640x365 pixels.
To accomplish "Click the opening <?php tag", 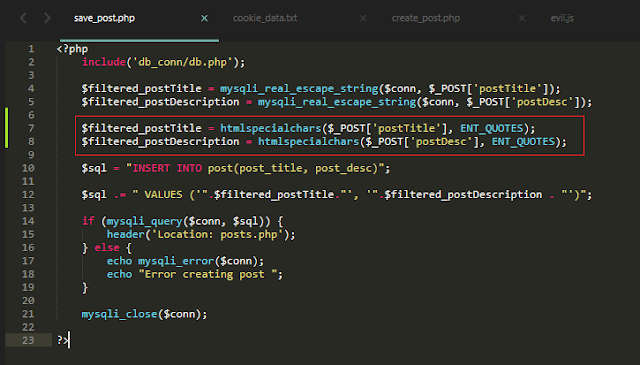I will (x=72, y=49).
